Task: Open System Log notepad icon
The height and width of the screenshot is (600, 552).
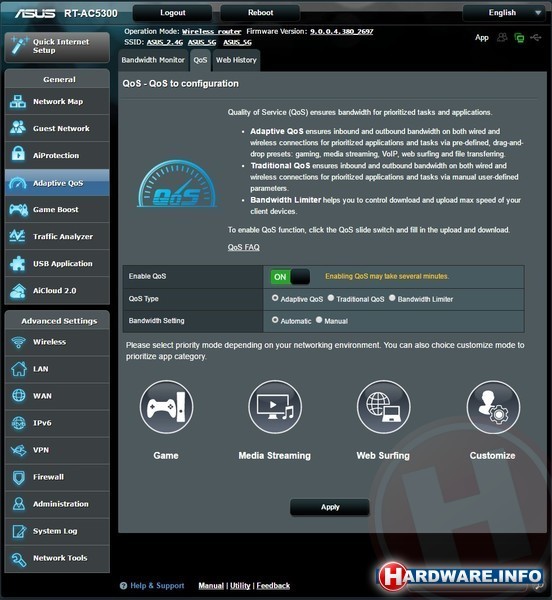Action: tap(19, 531)
